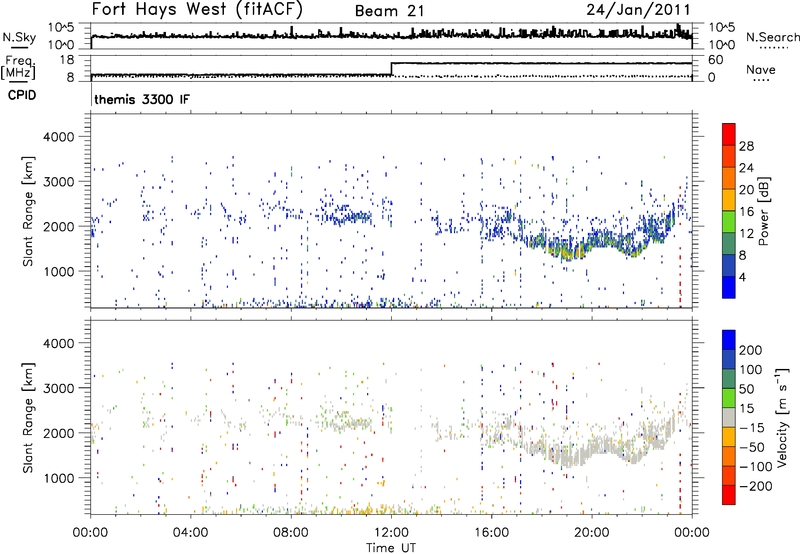800x554 pixels.
Task: Click the date "24/Jan/2011"
Action: tap(638, 9)
